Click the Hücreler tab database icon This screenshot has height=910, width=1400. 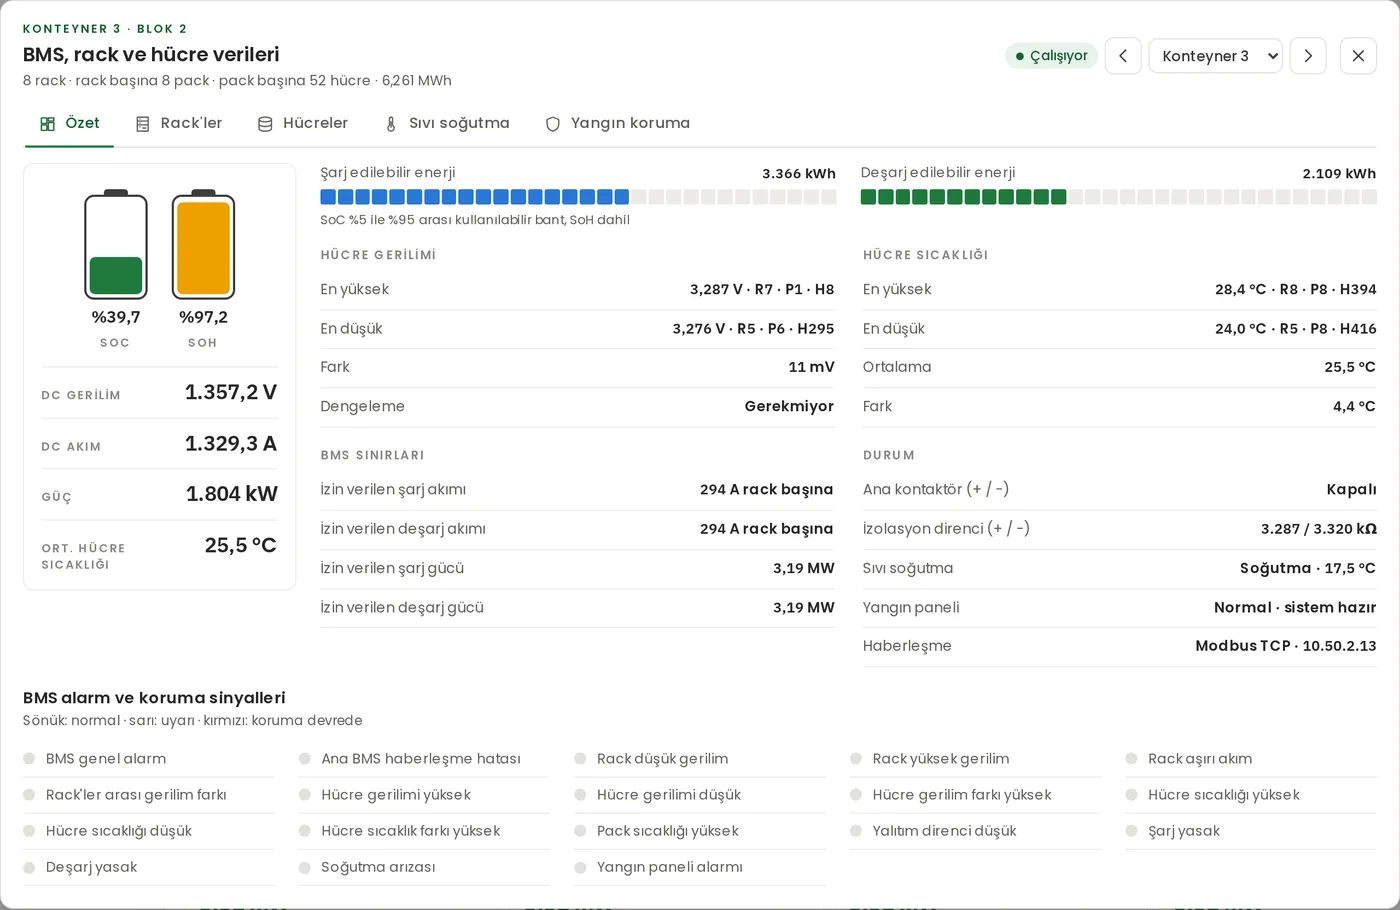(265, 124)
